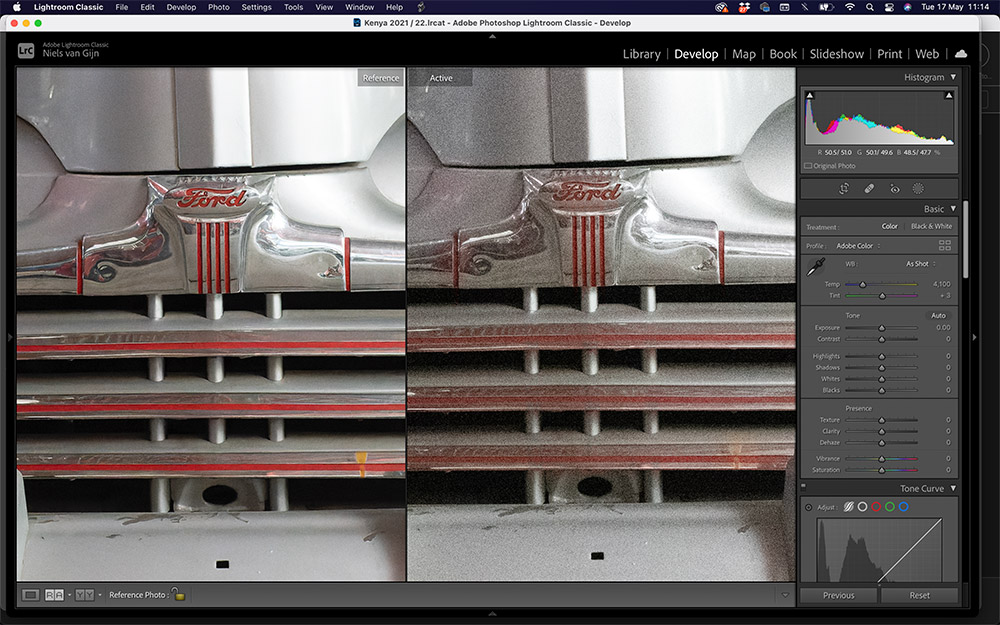
Task: Apply Auto tone adjustment
Action: click(938, 316)
